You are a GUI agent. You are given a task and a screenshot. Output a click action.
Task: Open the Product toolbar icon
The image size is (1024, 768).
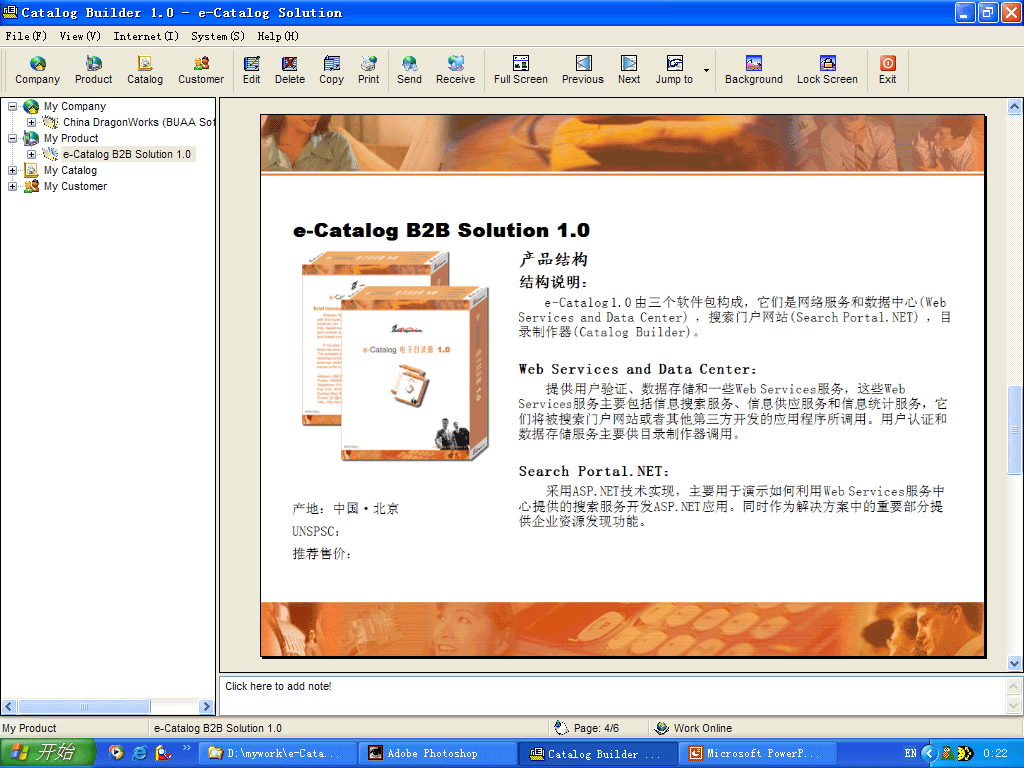[x=93, y=70]
